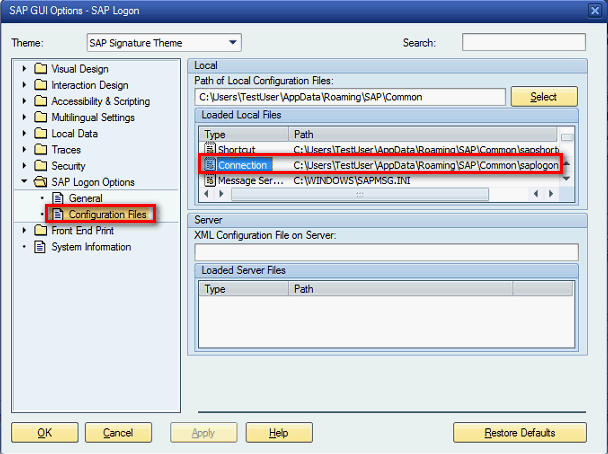Select the Local Data tree item
The height and width of the screenshot is (454, 608).
[x=74, y=134]
